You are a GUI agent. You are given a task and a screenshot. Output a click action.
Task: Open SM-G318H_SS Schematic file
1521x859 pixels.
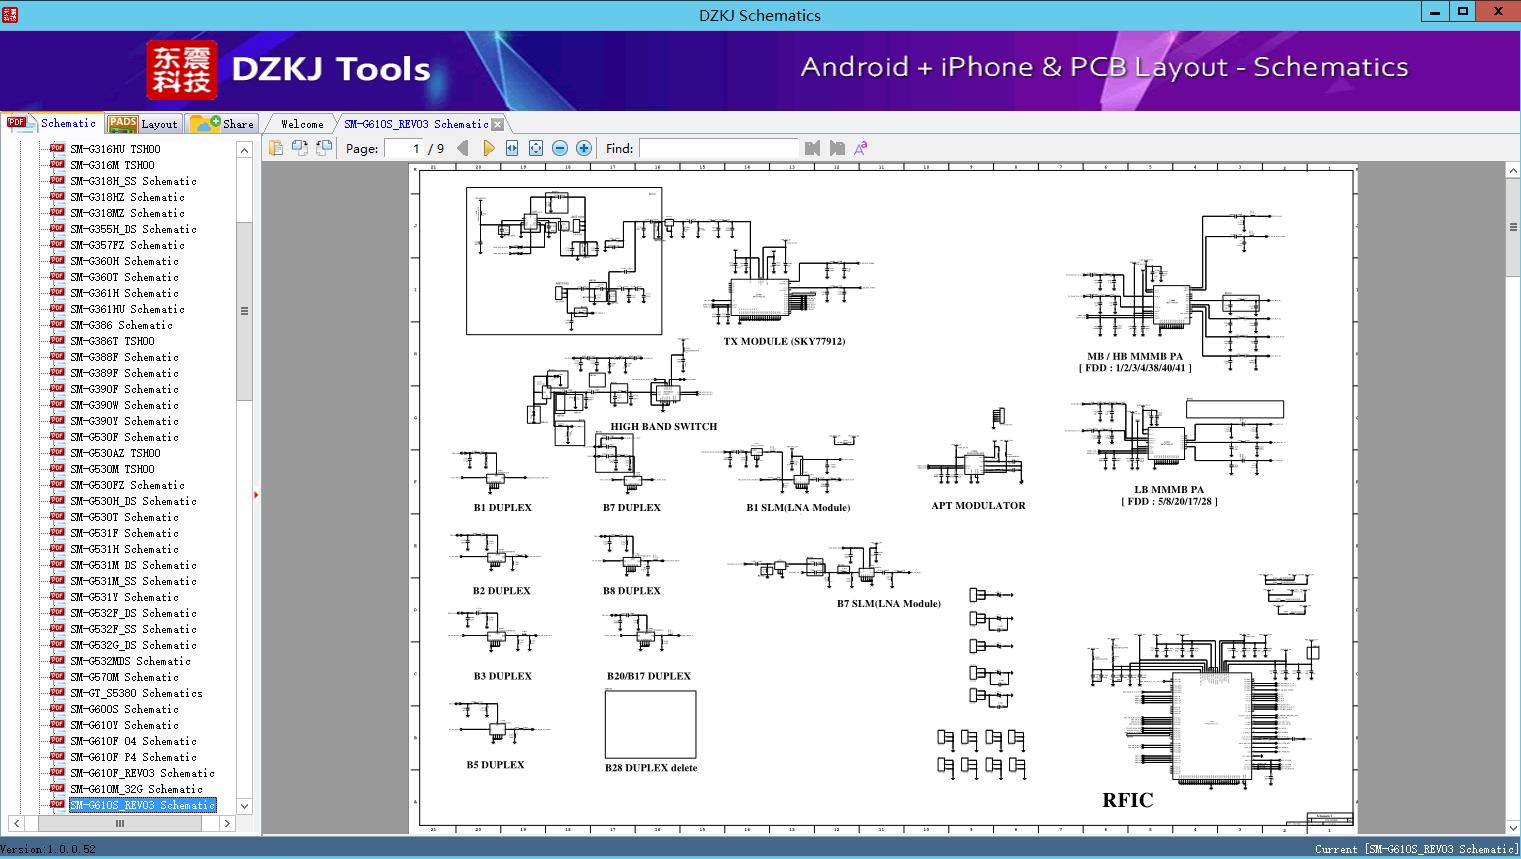pyautogui.click(x=133, y=181)
